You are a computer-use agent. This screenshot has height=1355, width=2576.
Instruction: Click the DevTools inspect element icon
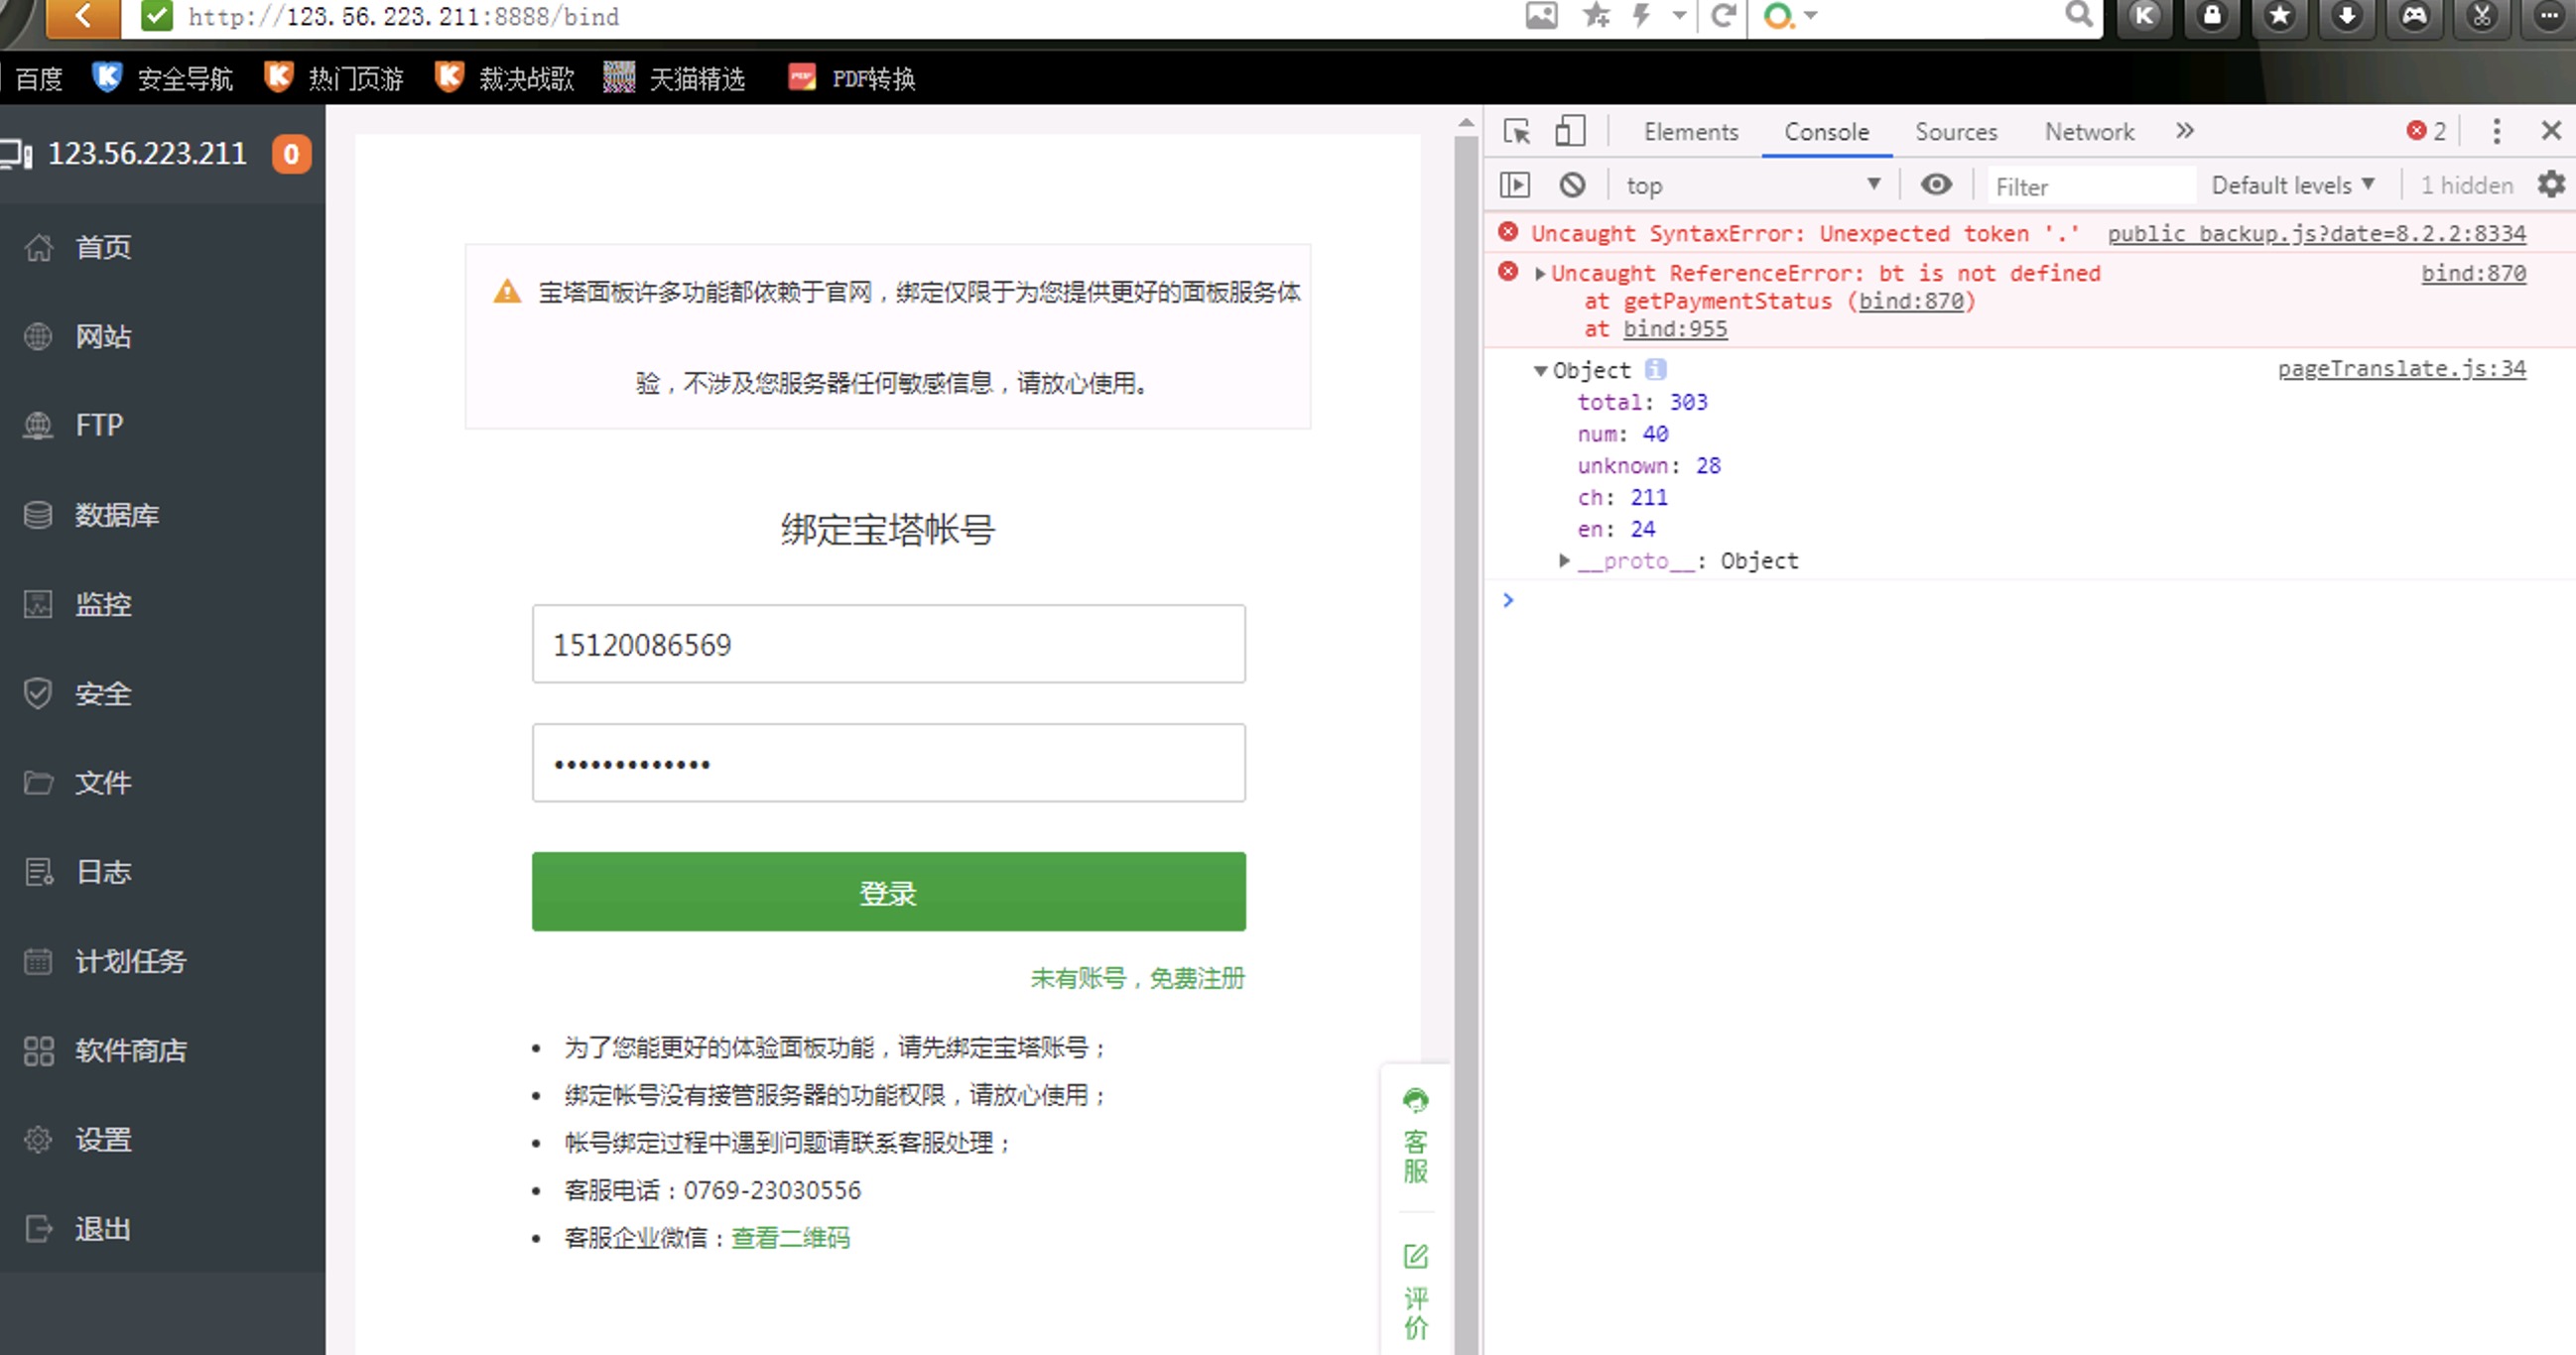(1517, 131)
